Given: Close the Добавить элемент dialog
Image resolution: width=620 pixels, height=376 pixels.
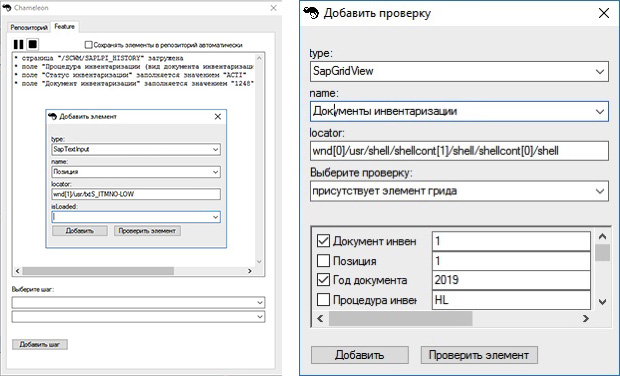Looking at the screenshot, I should click(x=218, y=116).
